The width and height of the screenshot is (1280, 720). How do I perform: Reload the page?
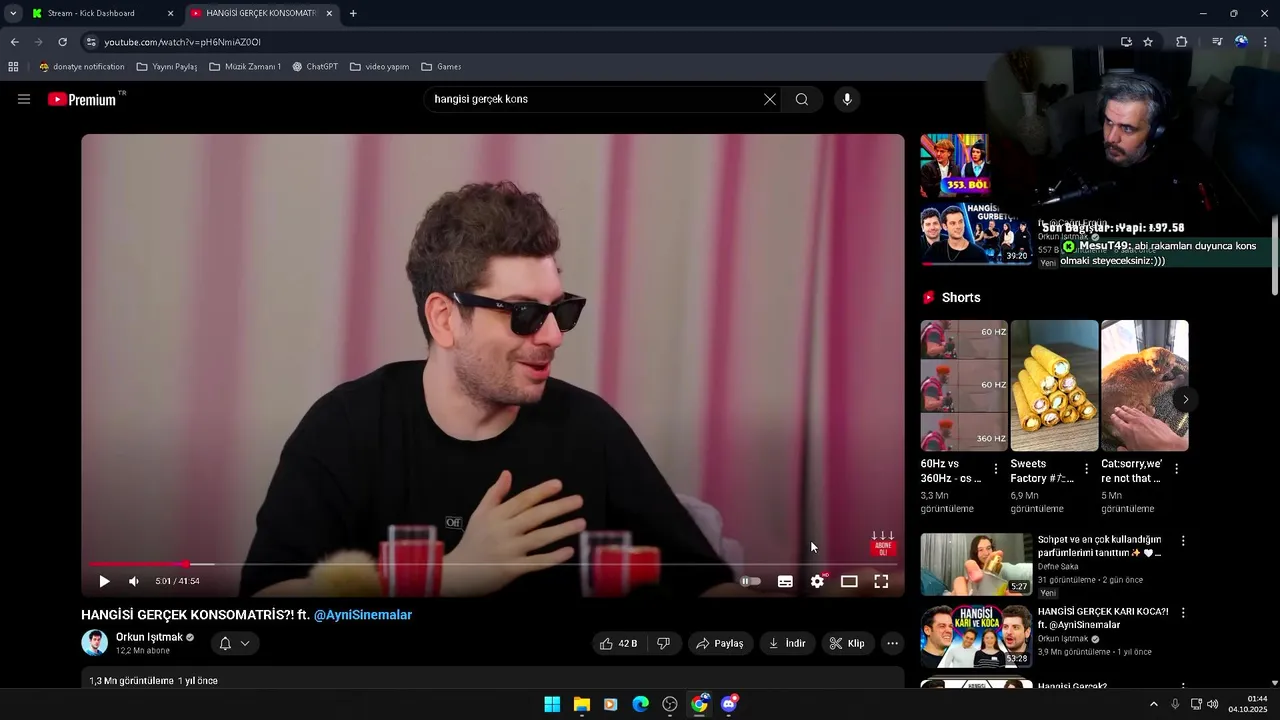[62, 42]
